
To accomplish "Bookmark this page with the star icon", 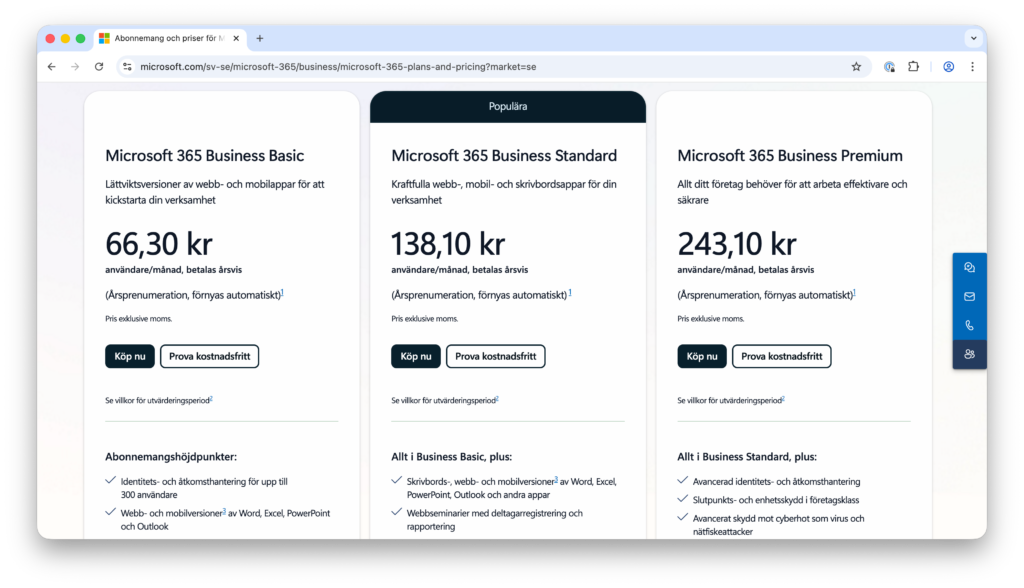I will (x=856, y=67).
